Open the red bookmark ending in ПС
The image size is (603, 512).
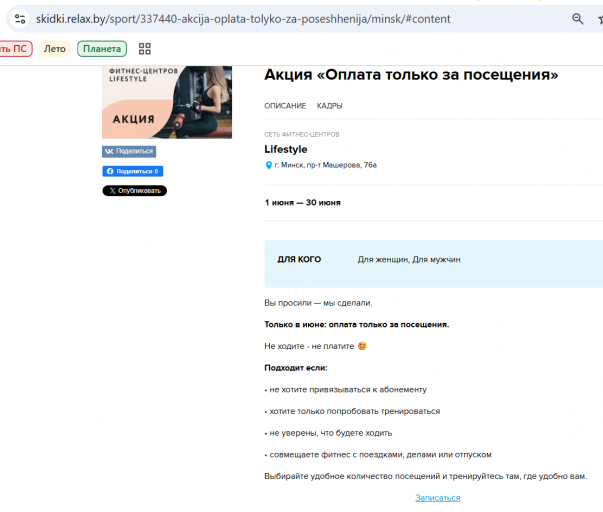click(14, 49)
